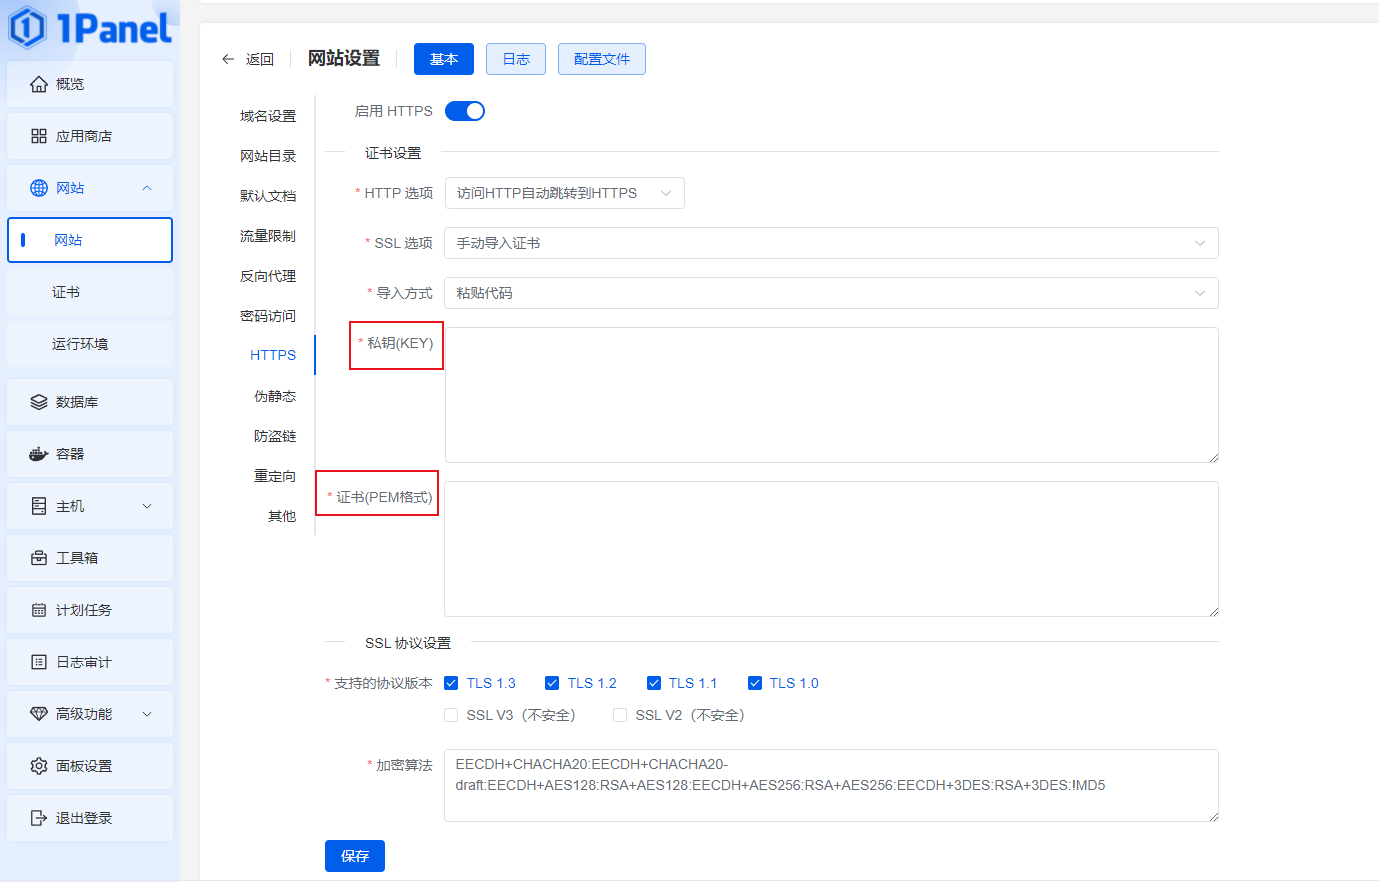Switch to the 配置文件 tab

click(601, 59)
